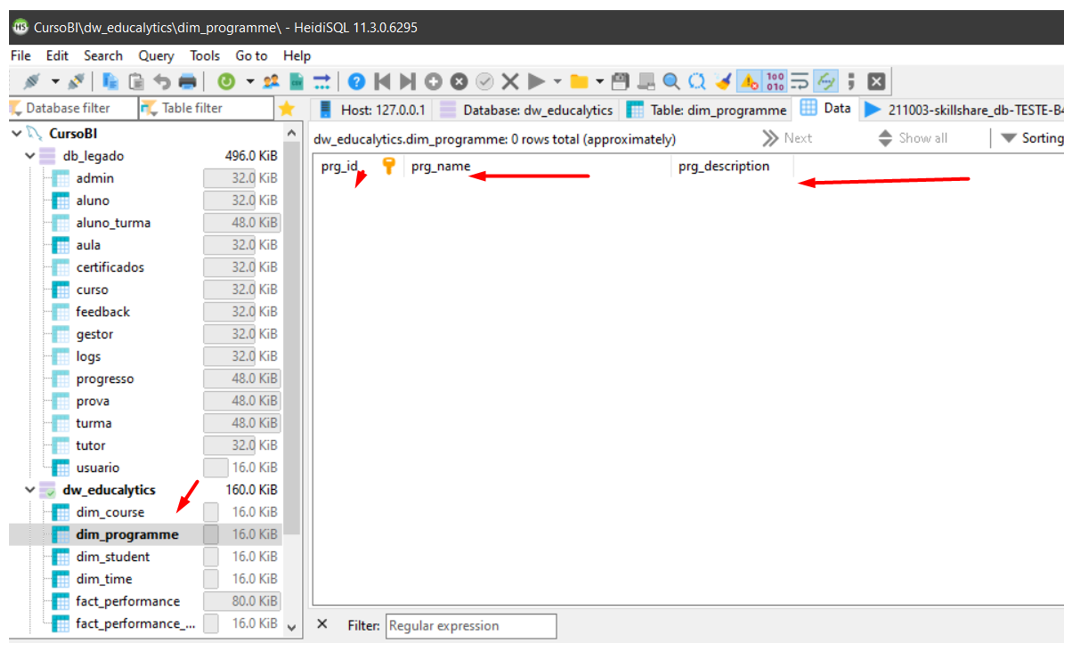This screenshot has width=1074, height=647.
Task: Toggle wrap long lines icon
Action: tap(799, 81)
